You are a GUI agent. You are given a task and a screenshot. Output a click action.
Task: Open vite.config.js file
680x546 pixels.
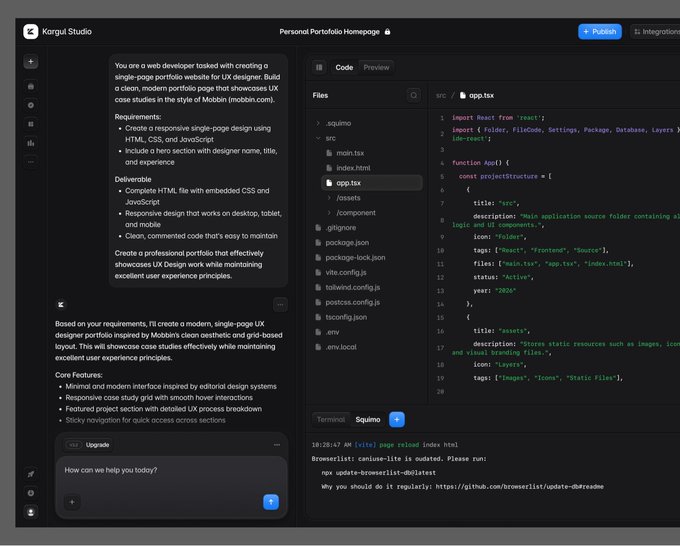click(341, 272)
